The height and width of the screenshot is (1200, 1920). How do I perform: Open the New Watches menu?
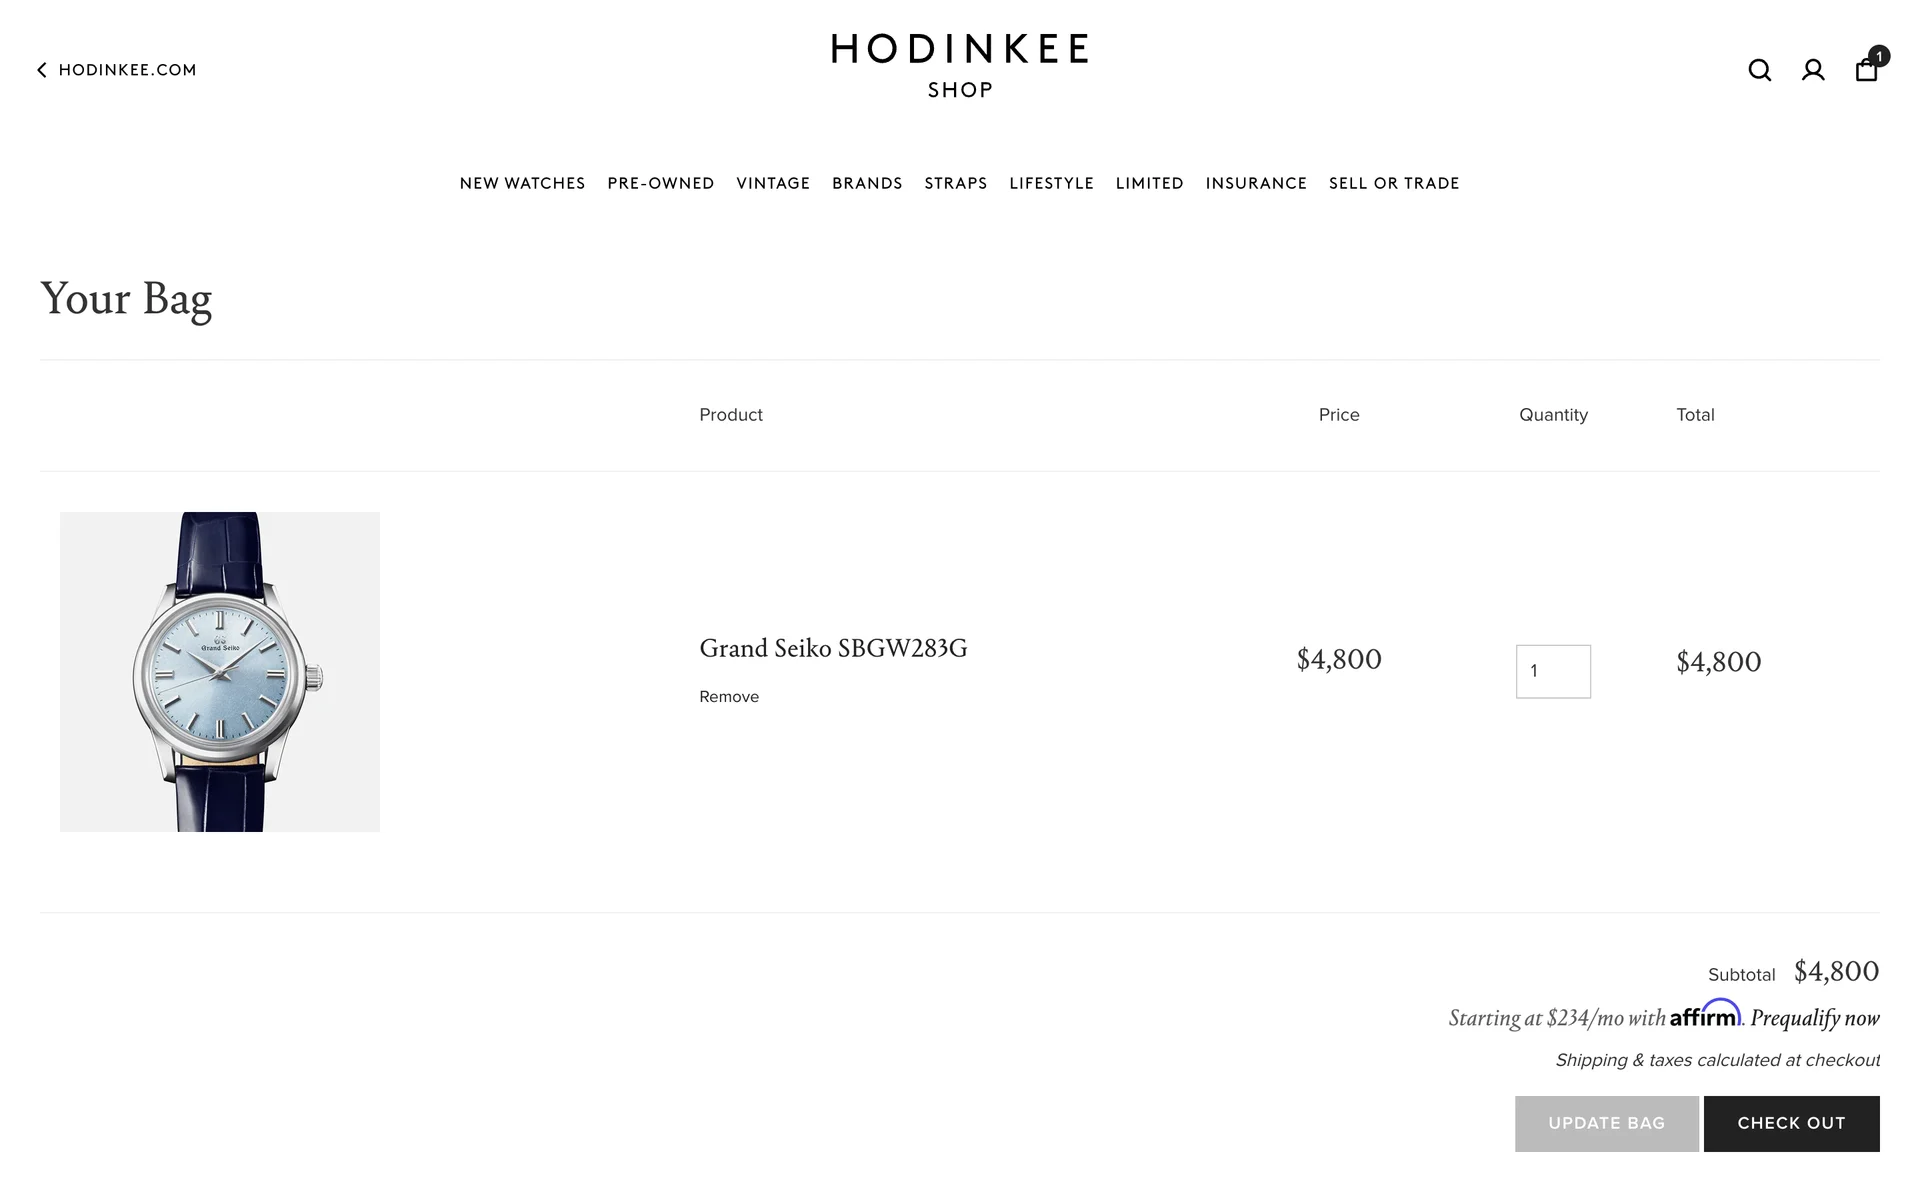click(522, 183)
